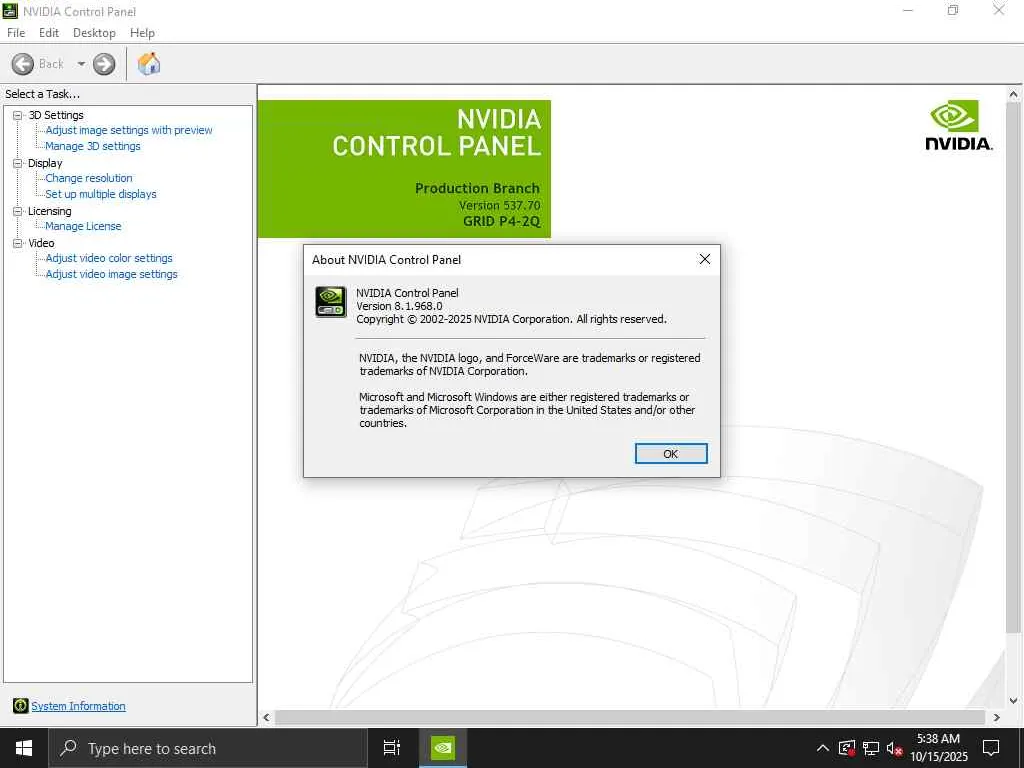Open the Back history dropdown arrow
The image size is (1024, 768).
click(81, 64)
